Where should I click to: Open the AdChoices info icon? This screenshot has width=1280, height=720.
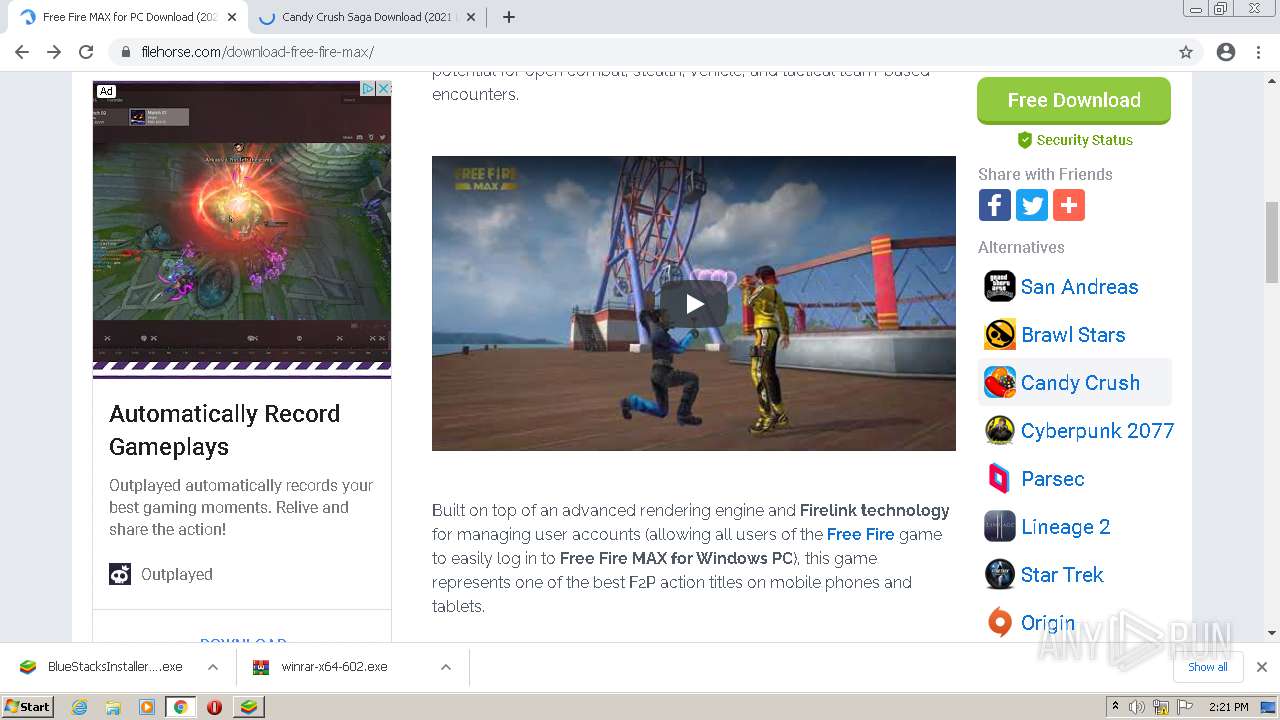(368, 89)
